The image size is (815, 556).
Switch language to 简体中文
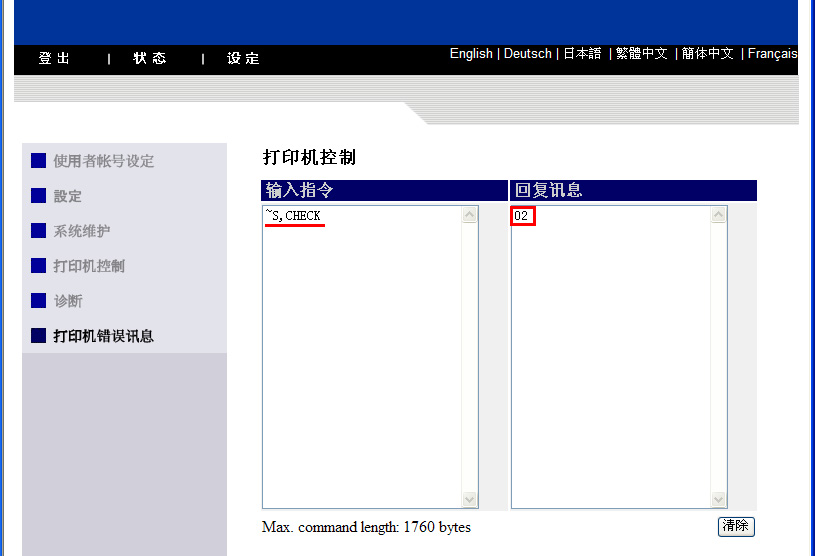[707, 54]
